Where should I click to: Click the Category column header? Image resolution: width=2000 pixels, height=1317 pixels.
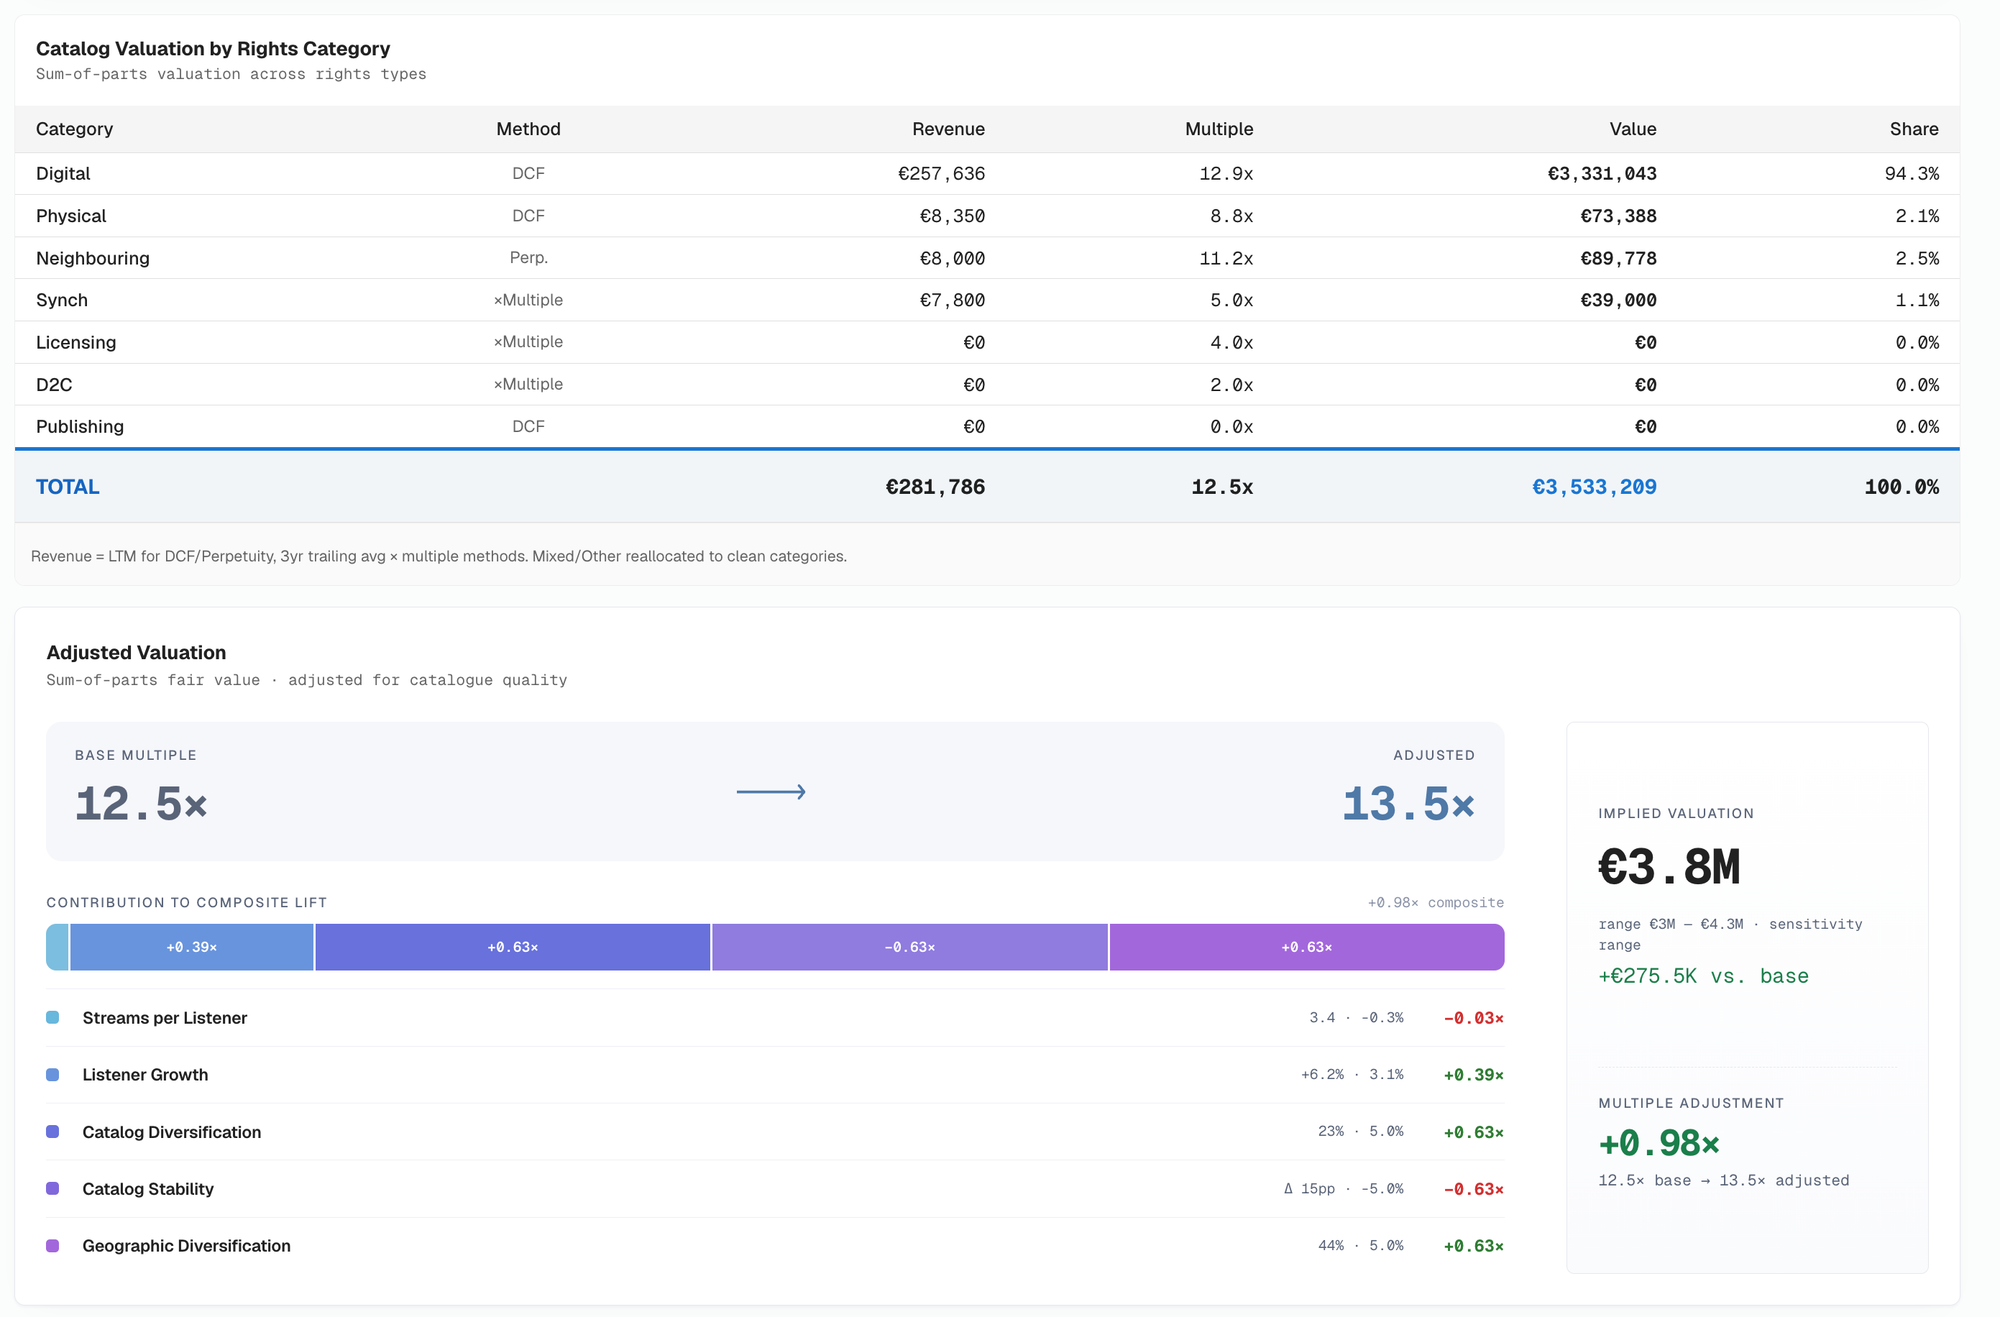(74, 129)
